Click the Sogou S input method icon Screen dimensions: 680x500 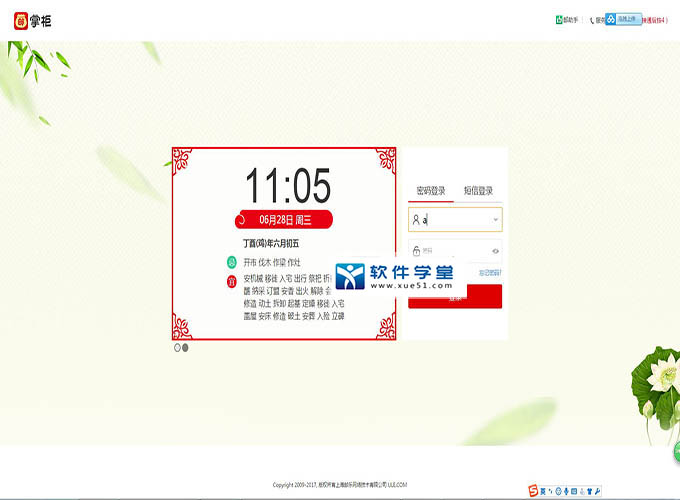click(533, 491)
